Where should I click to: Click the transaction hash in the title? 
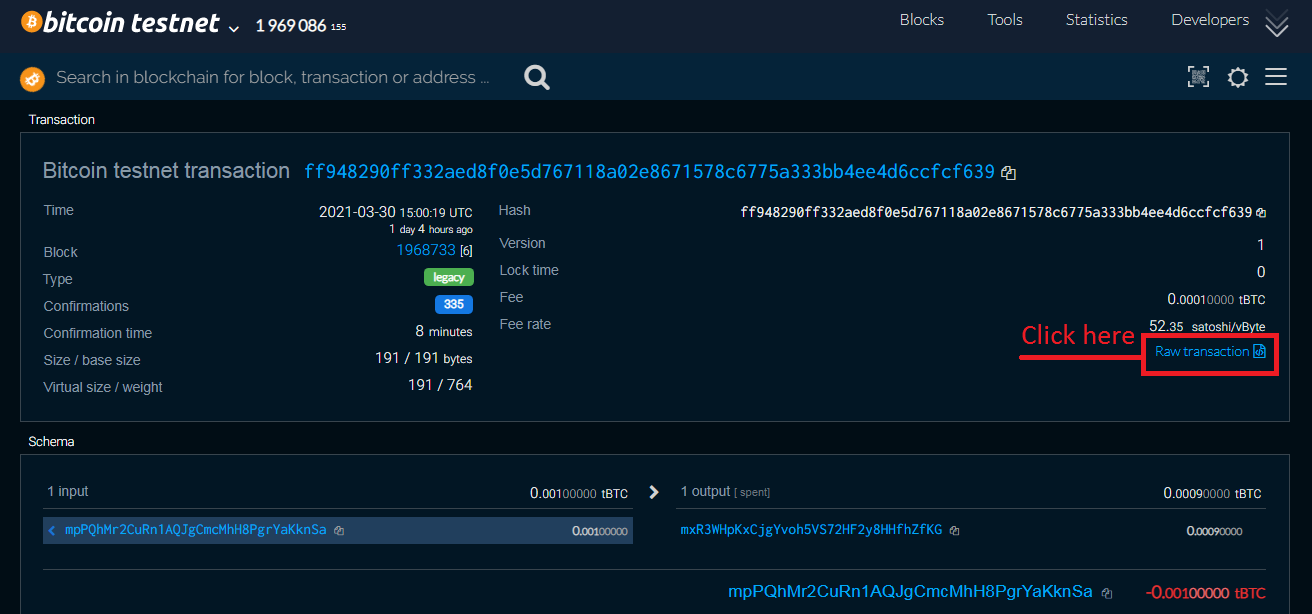pyautogui.click(x=649, y=172)
